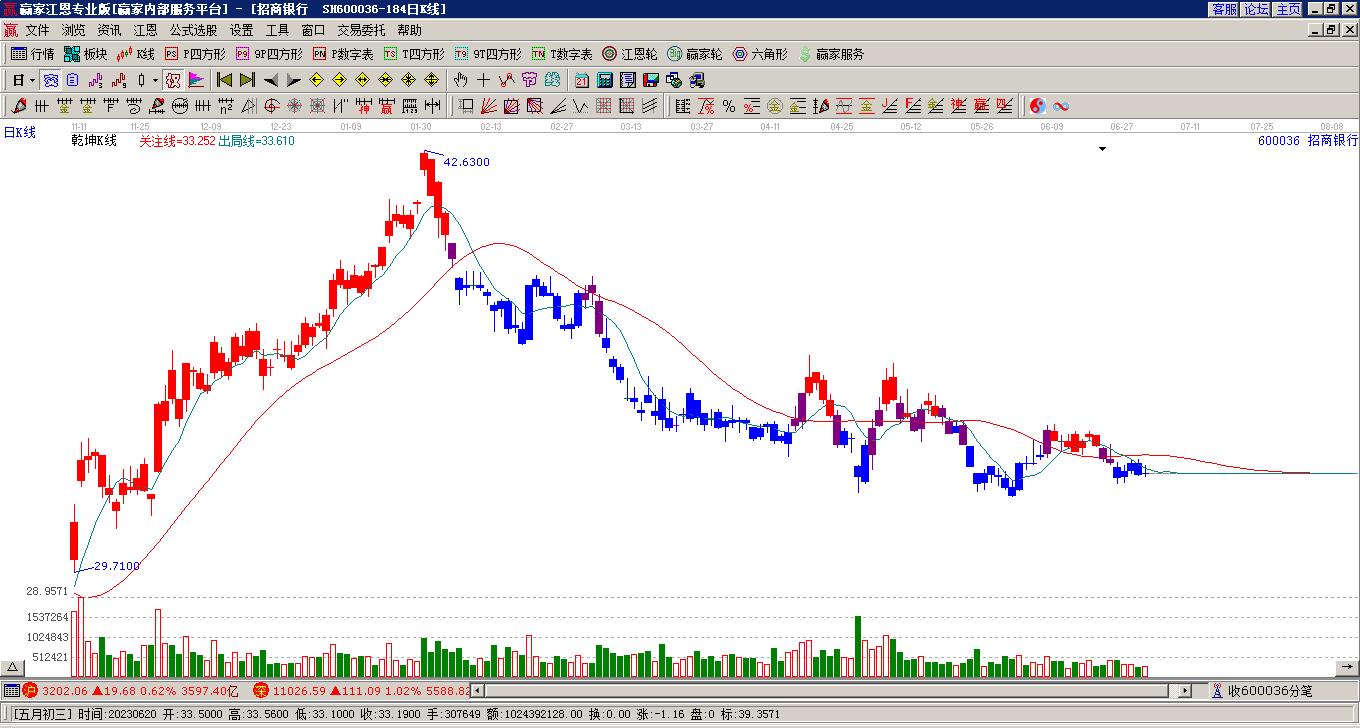Toggle the highlighted red pattern icon before the flag
This screenshot has height=728, width=1360.
tap(173, 80)
